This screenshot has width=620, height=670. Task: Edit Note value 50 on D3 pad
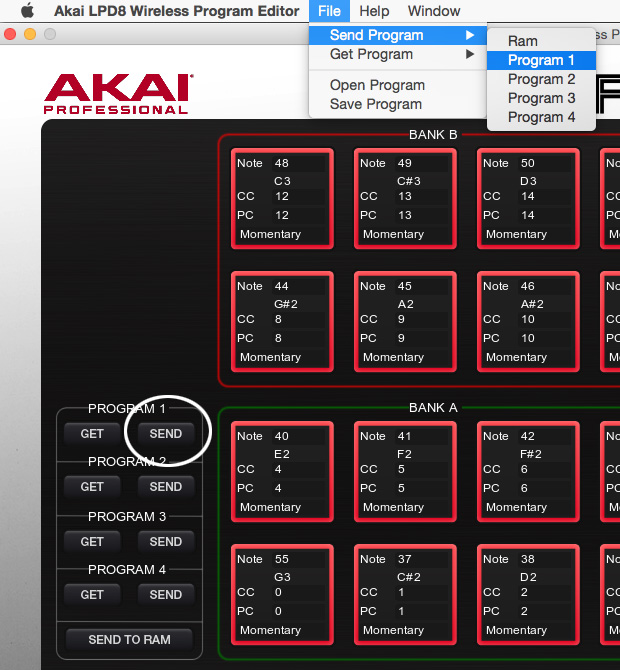[x=545, y=163]
